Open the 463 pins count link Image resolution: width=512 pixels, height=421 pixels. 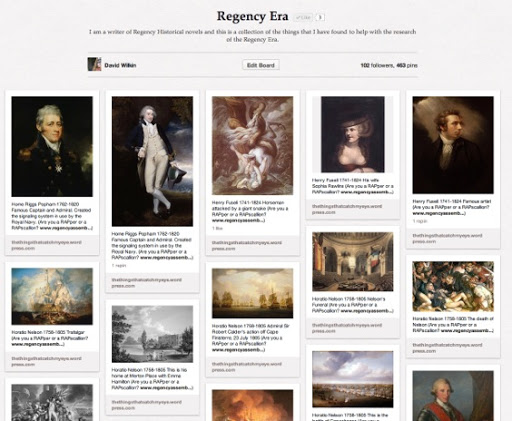tap(407, 65)
